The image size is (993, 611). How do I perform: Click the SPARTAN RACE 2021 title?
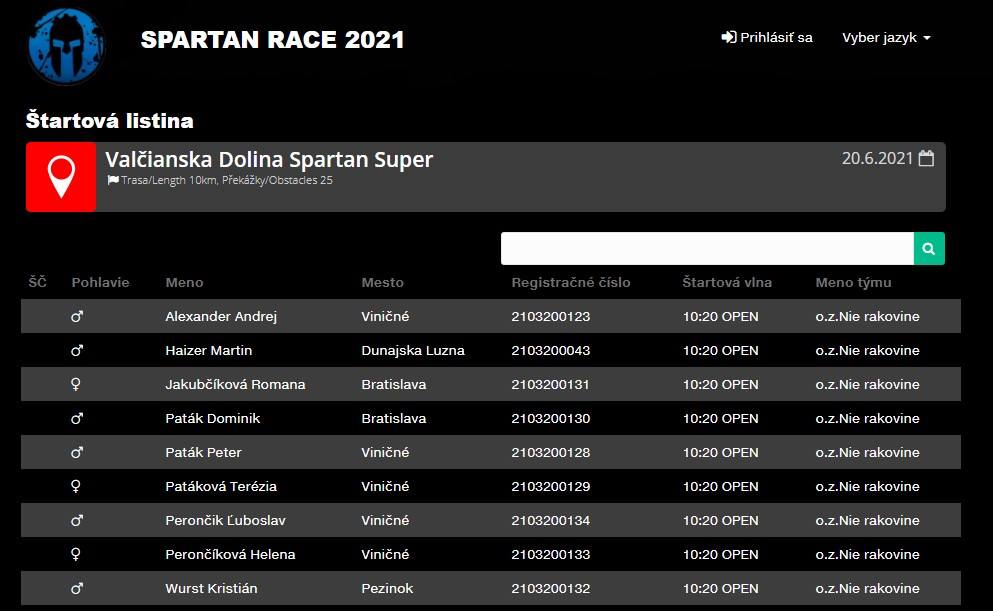tap(272, 39)
